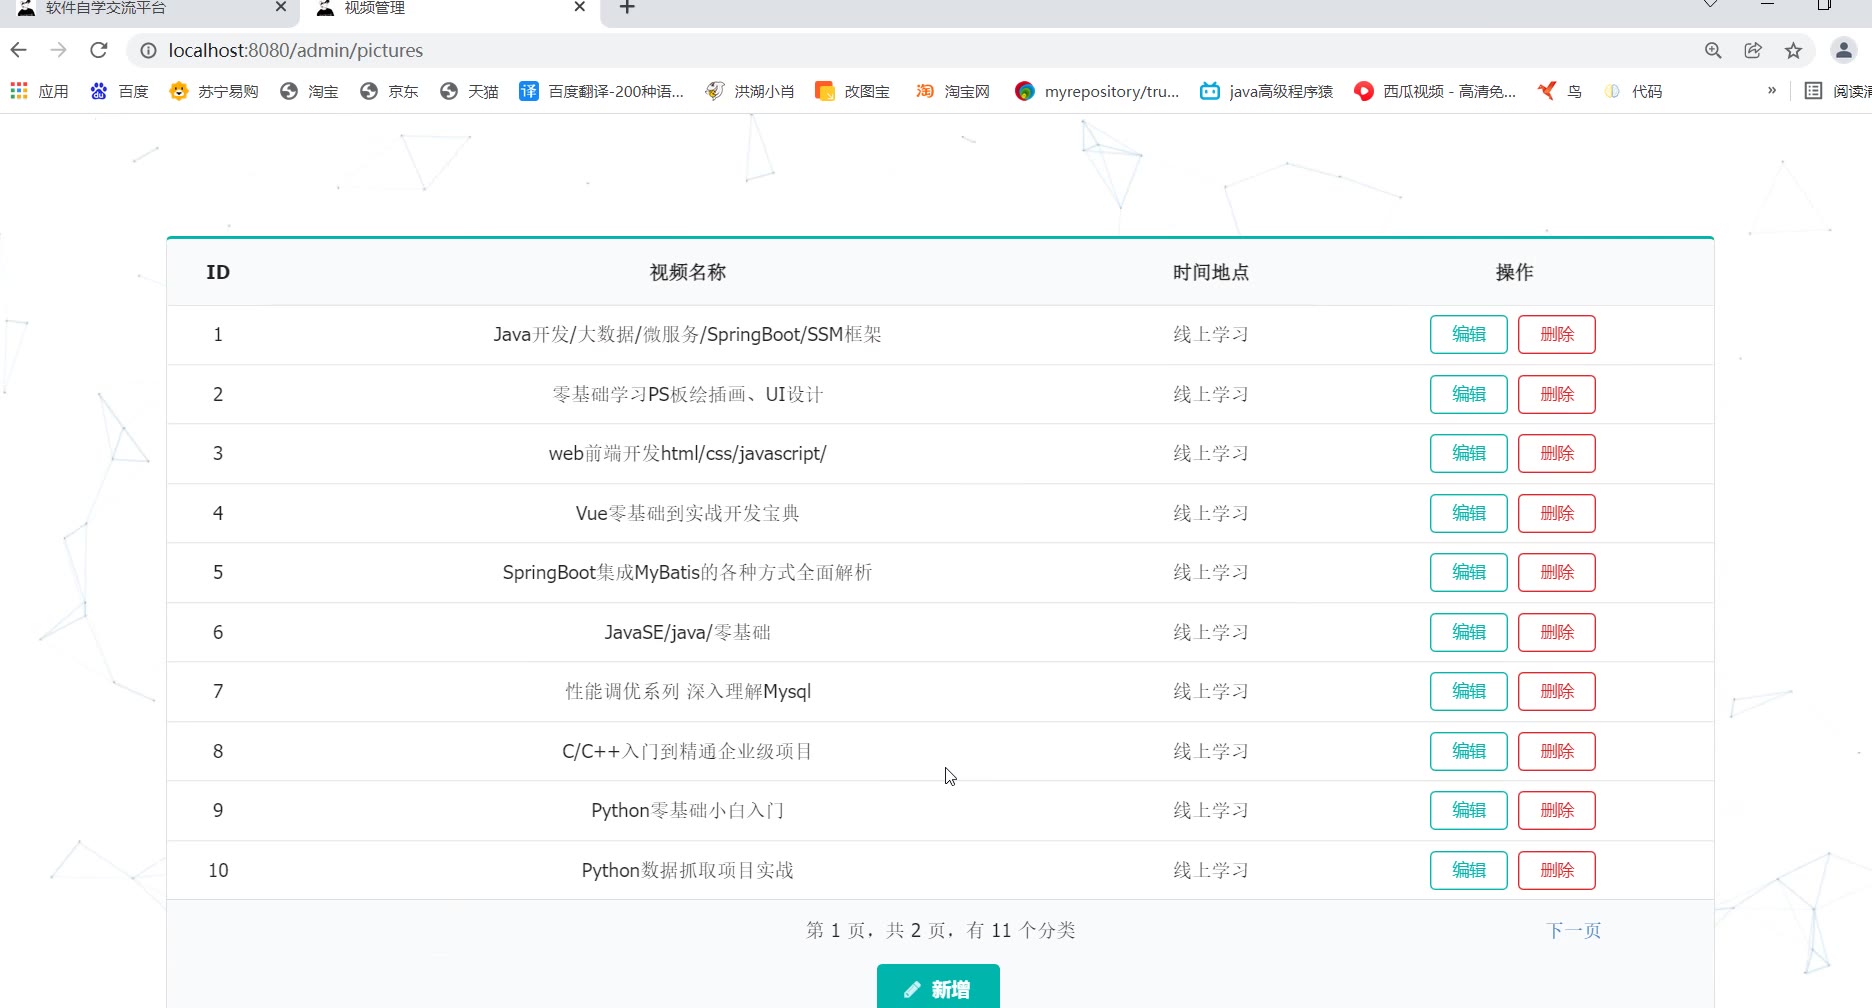
Task: Reload the current page
Action: pos(98,50)
